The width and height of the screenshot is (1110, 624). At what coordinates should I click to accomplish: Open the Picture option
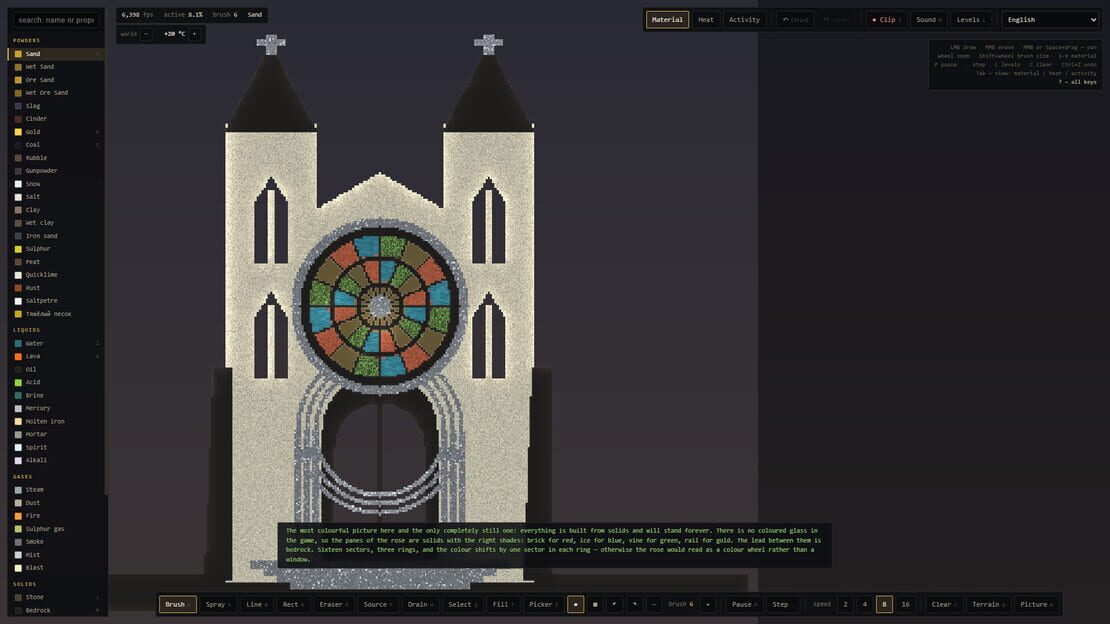(x=1036, y=604)
